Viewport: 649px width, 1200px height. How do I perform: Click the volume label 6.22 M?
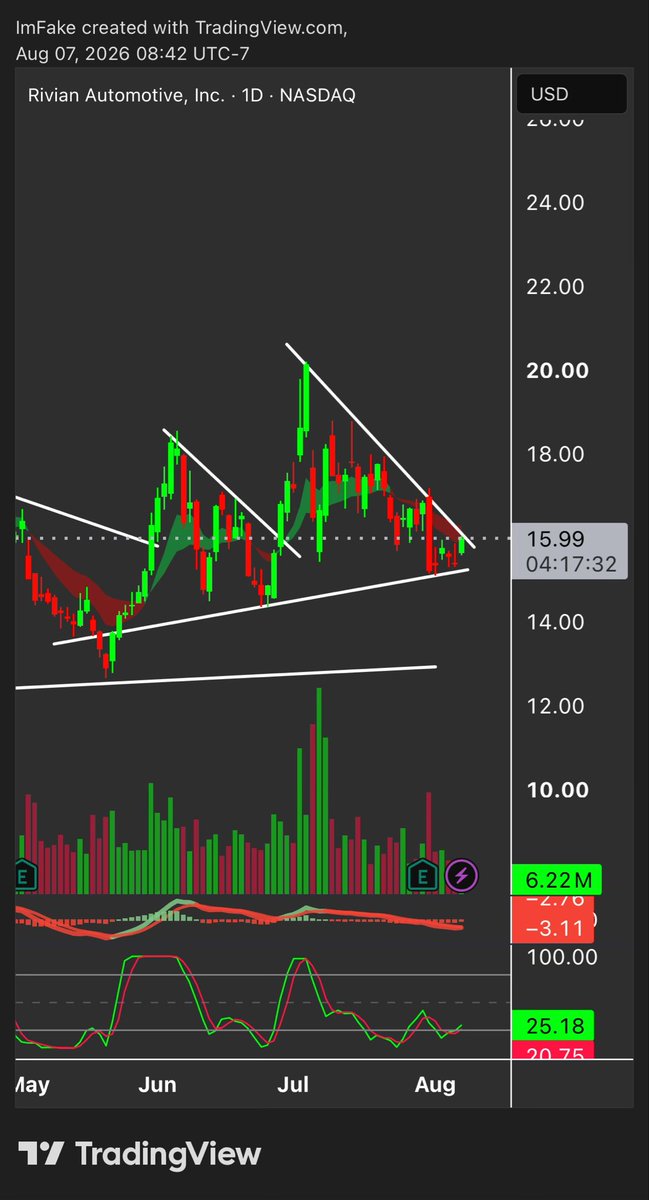pos(555,880)
